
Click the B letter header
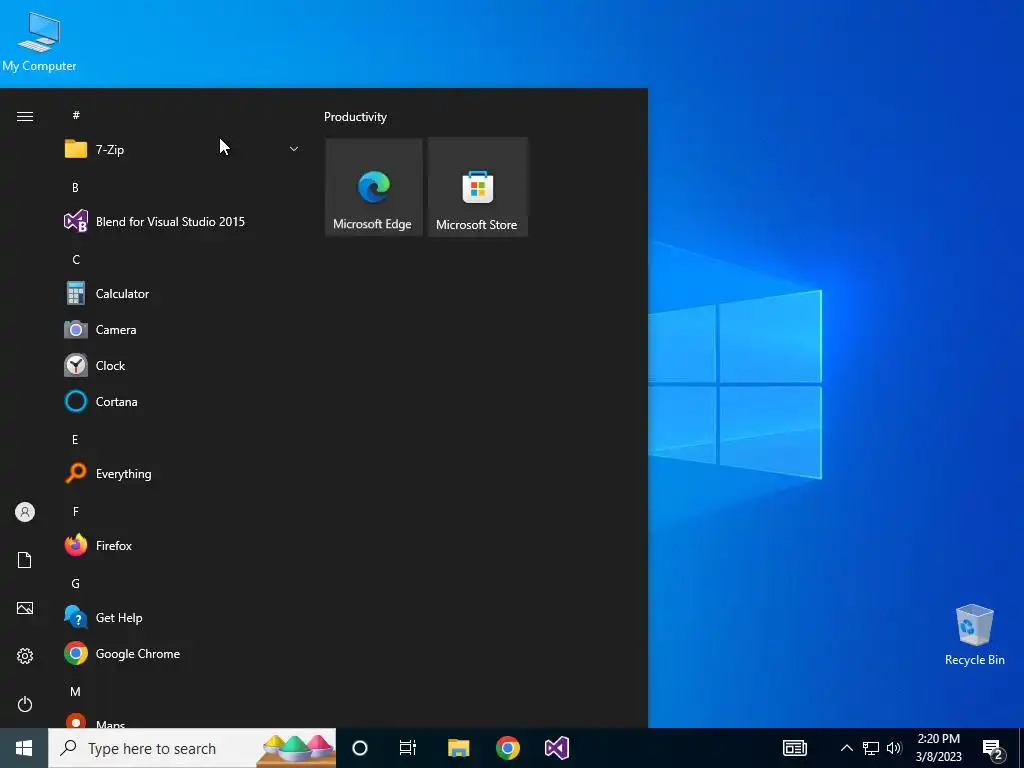[x=76, y=187]
